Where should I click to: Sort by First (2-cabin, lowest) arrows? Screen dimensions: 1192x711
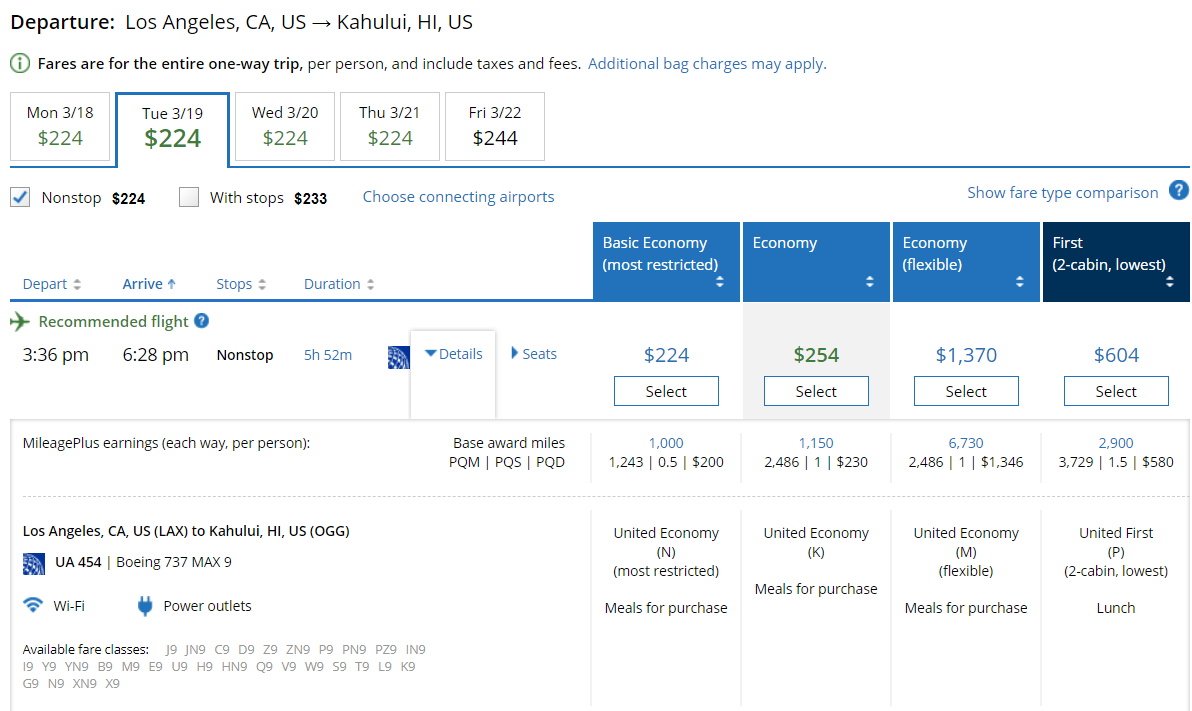(1169, 282)
